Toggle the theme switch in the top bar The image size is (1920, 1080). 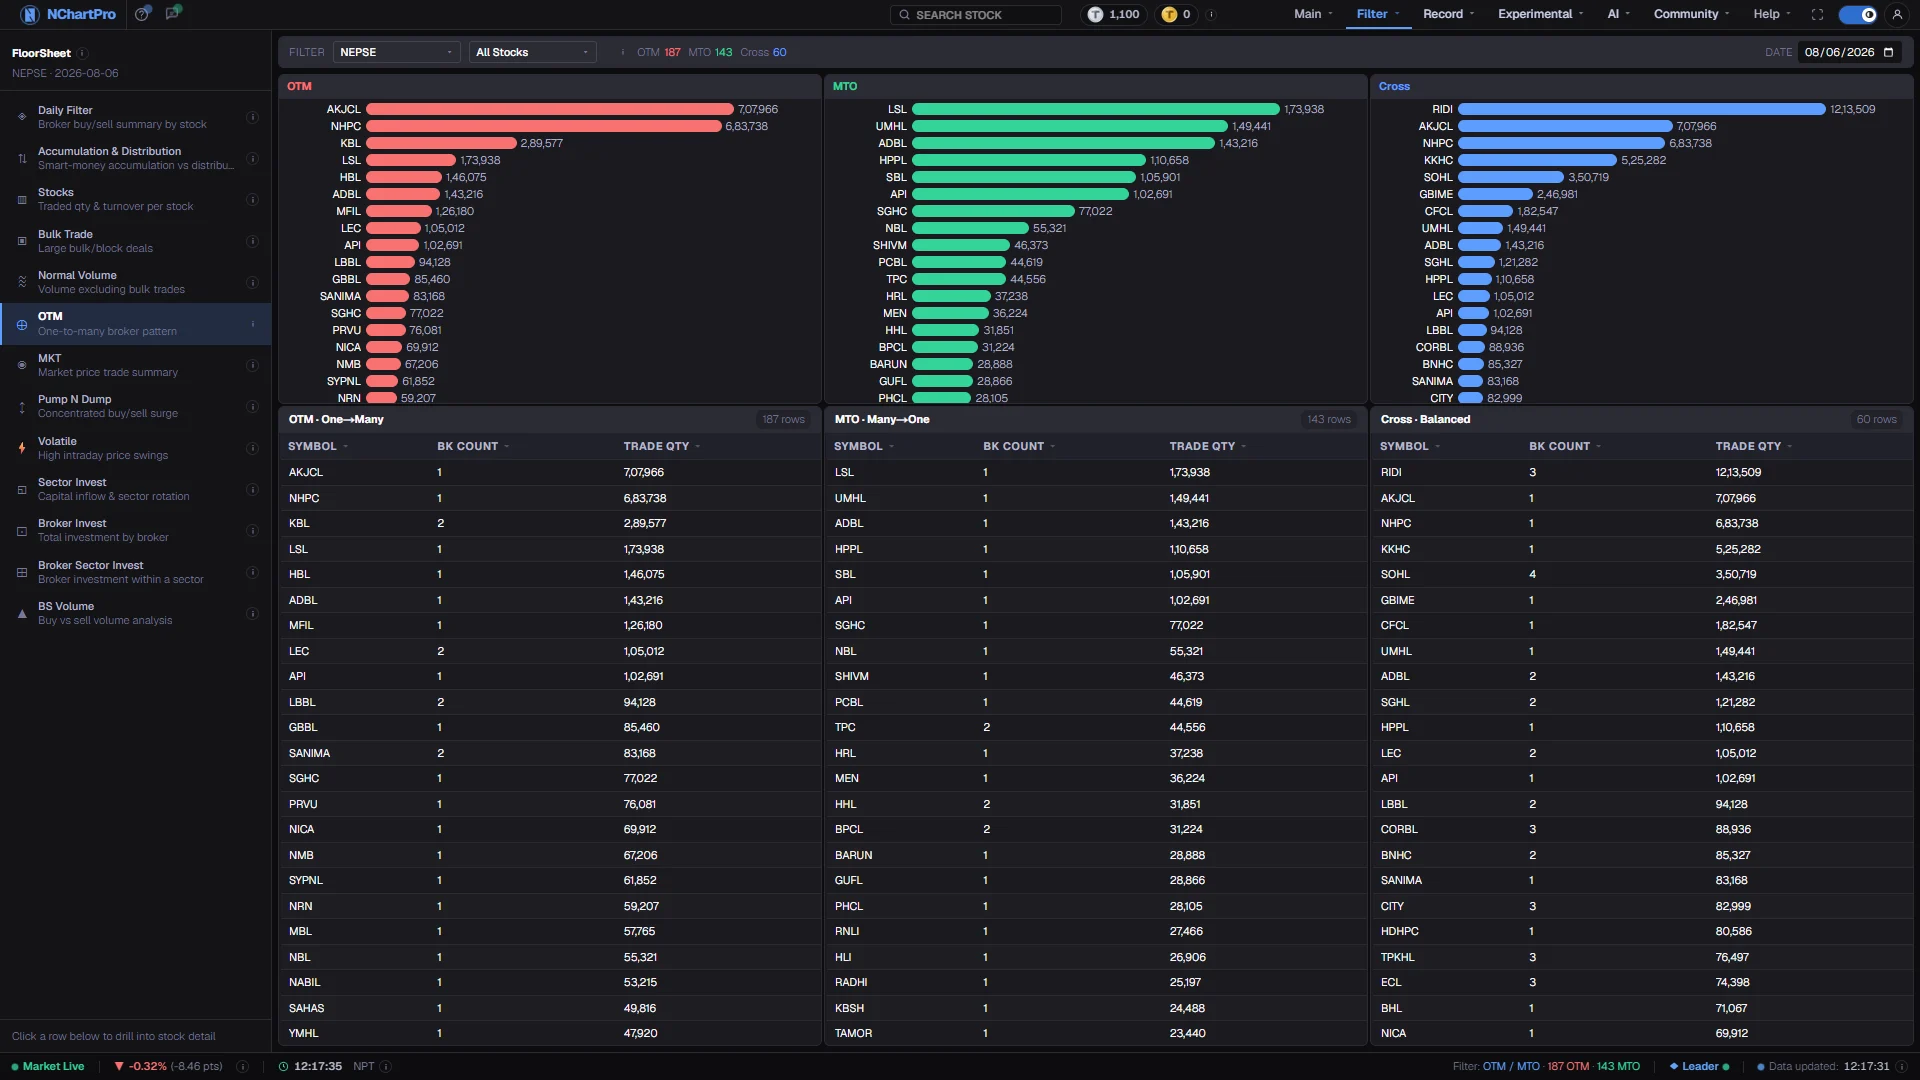(x=1858, y=14)
